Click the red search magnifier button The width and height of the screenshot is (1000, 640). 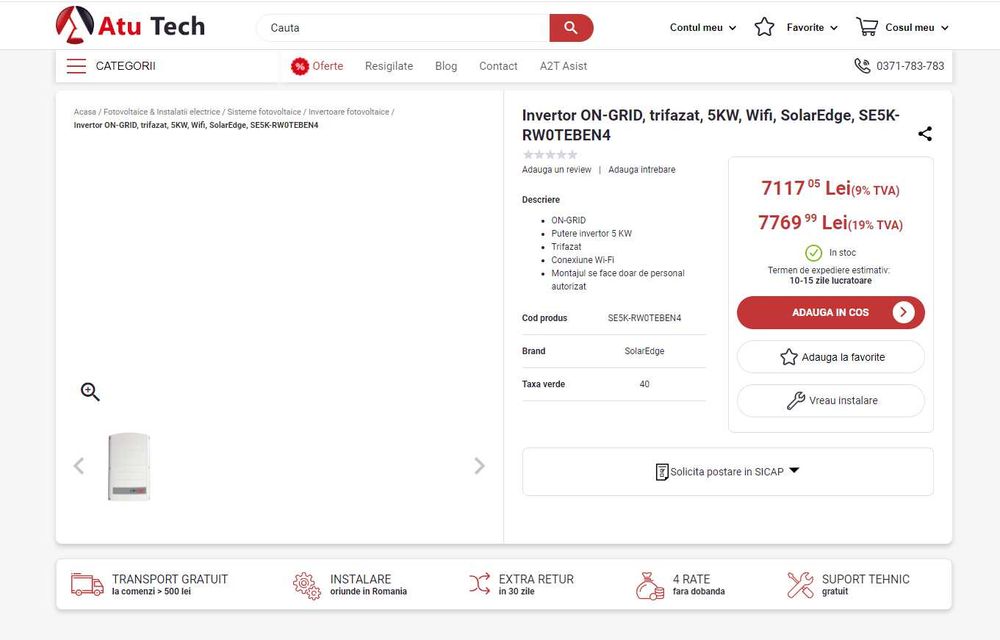tap(571, 28)
